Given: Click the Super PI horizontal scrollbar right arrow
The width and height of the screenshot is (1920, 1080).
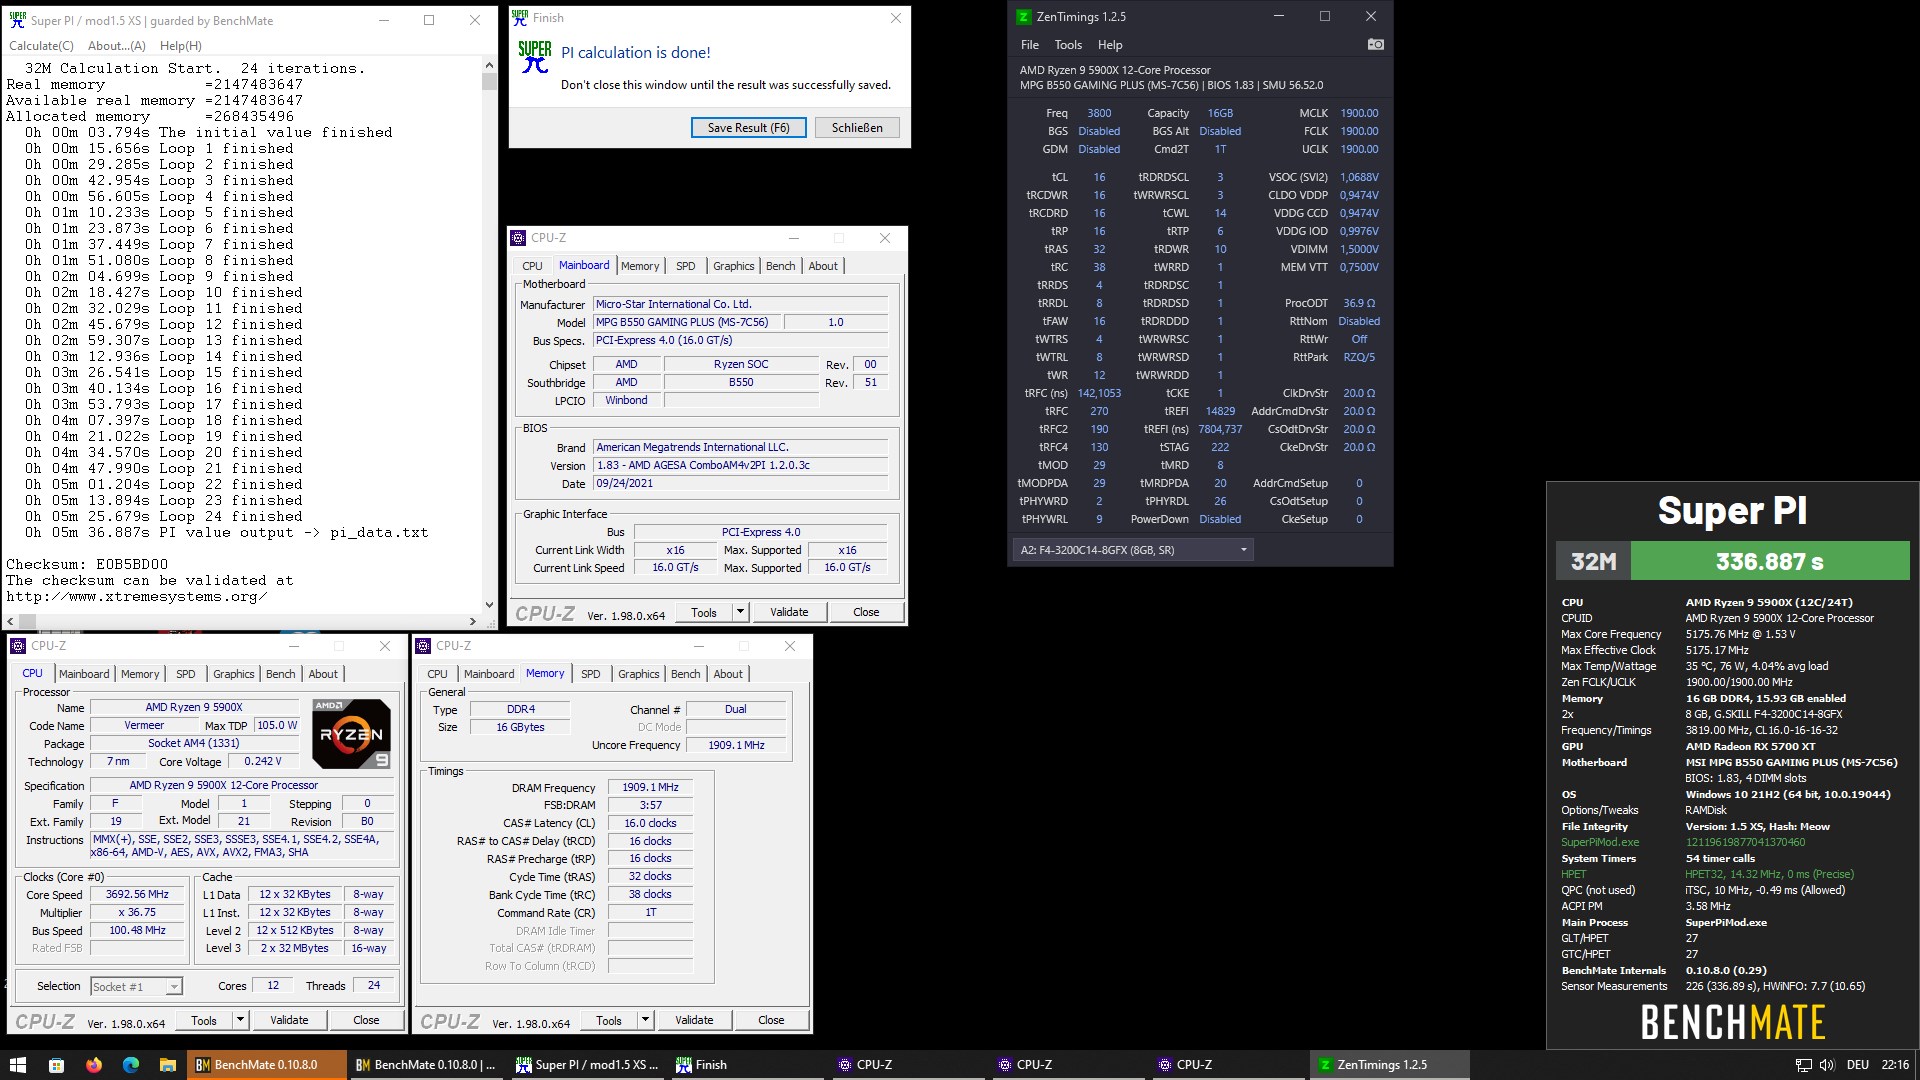Looking at the screenshot, I should [473, 621].
